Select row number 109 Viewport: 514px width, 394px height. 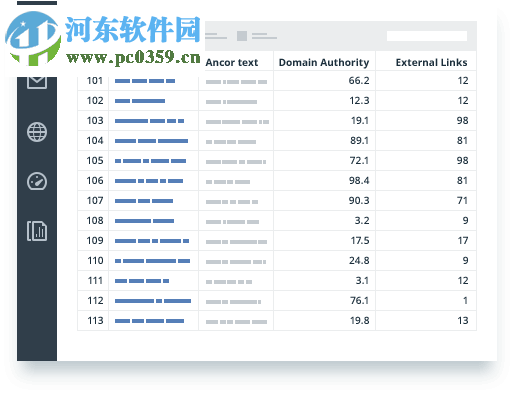(x=95, y=241)
